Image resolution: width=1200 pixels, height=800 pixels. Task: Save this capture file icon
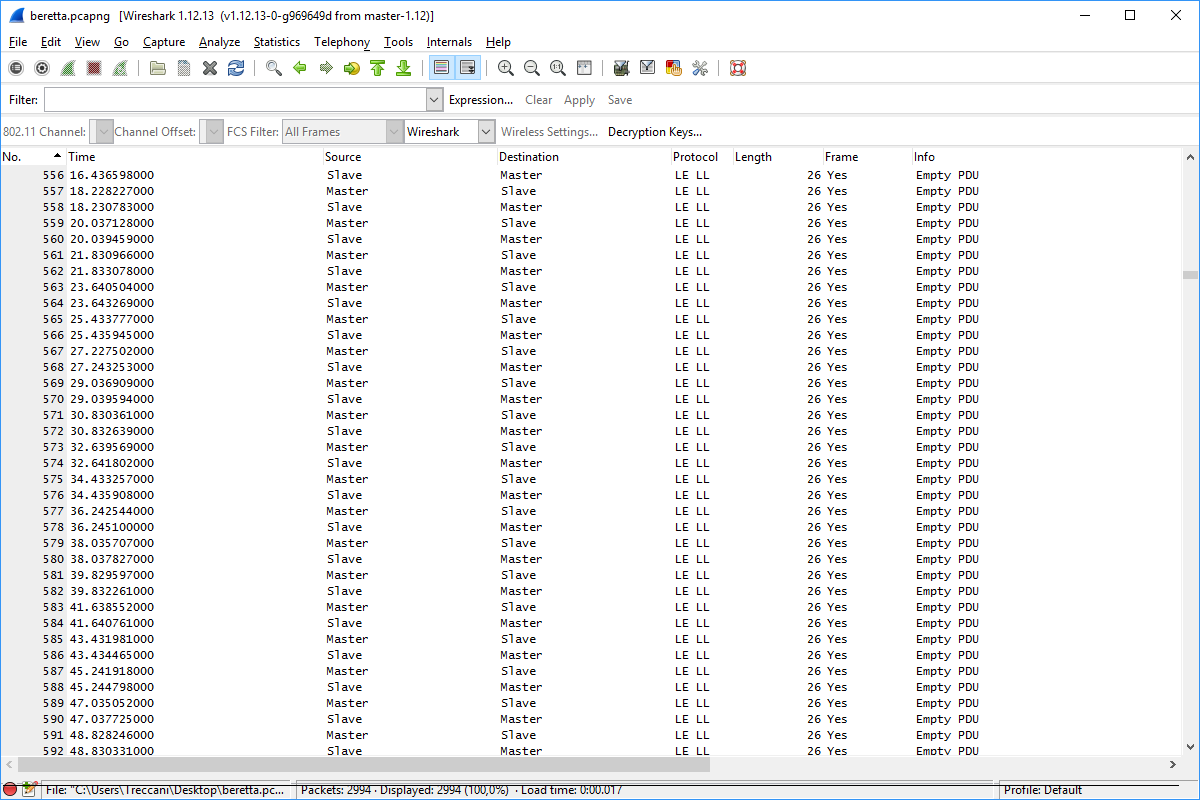coord(184,68)
